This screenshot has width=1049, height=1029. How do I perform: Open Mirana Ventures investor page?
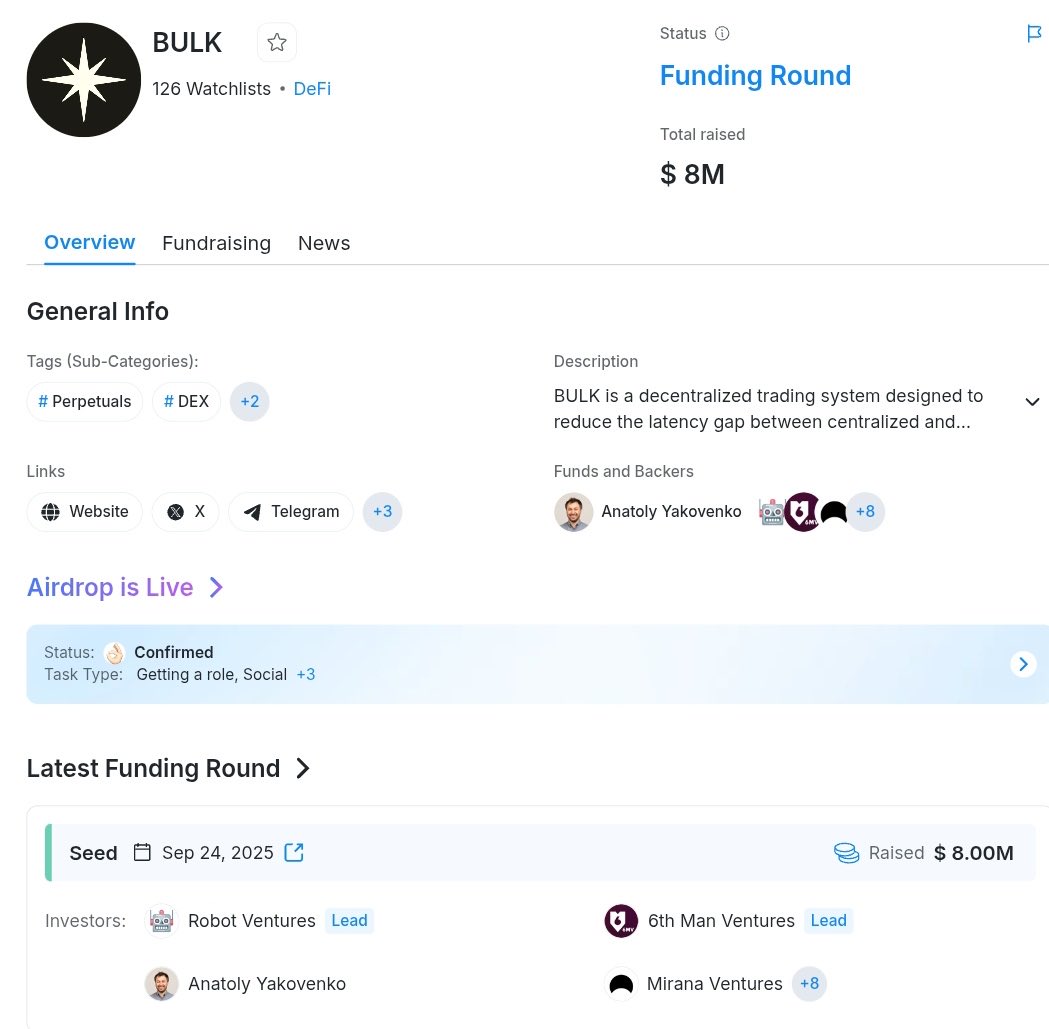714,984
